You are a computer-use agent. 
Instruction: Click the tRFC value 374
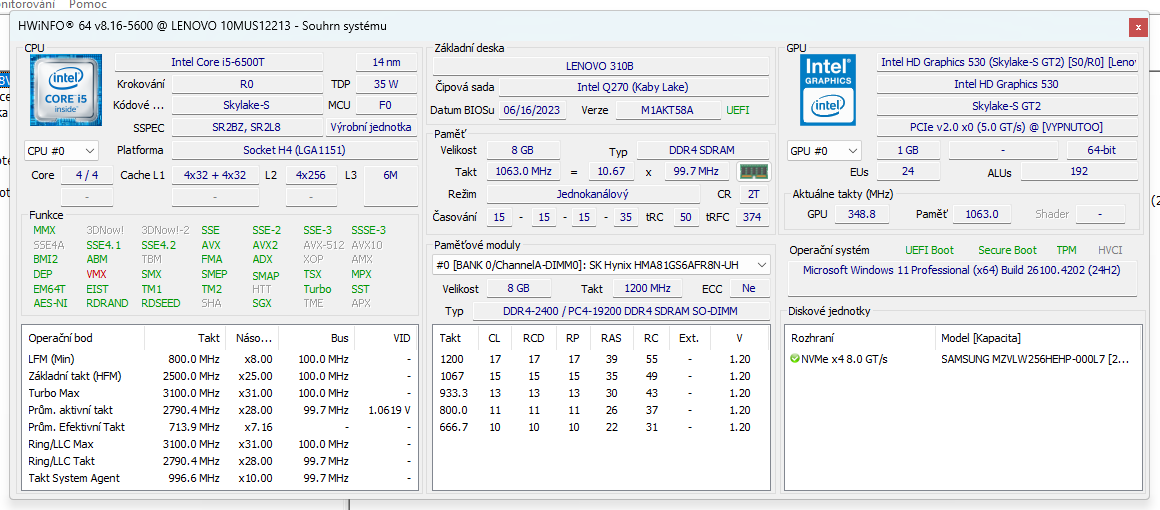coord(752,217)
